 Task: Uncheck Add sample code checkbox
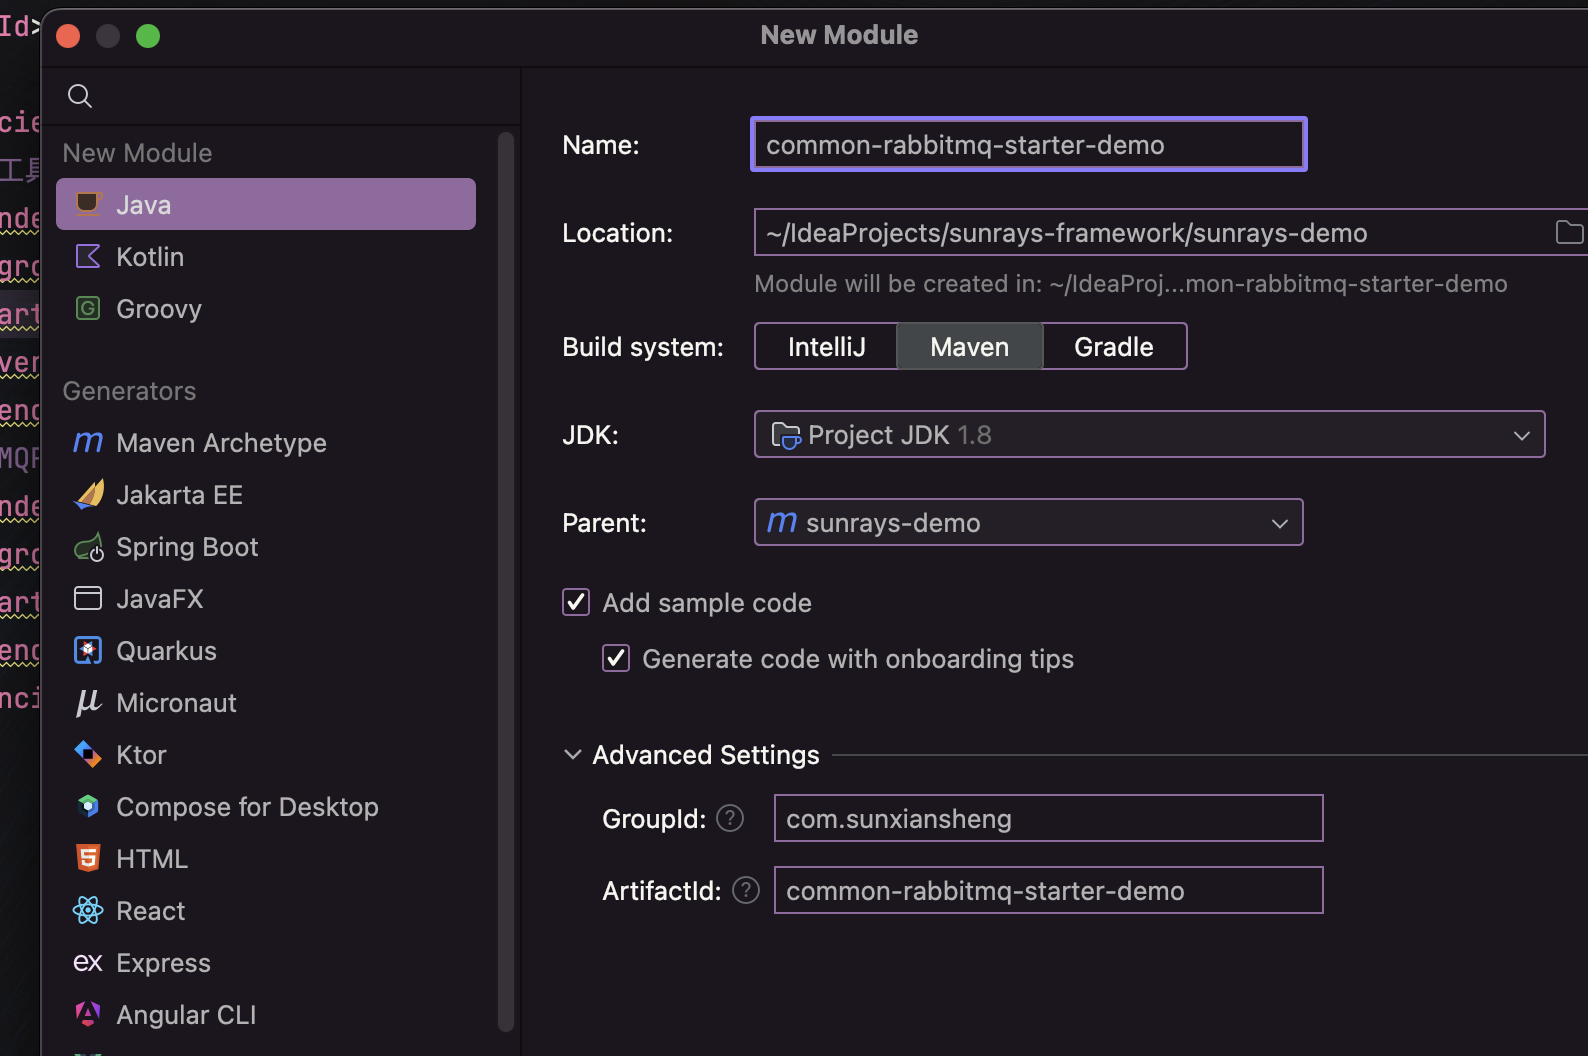pos(576,602)
